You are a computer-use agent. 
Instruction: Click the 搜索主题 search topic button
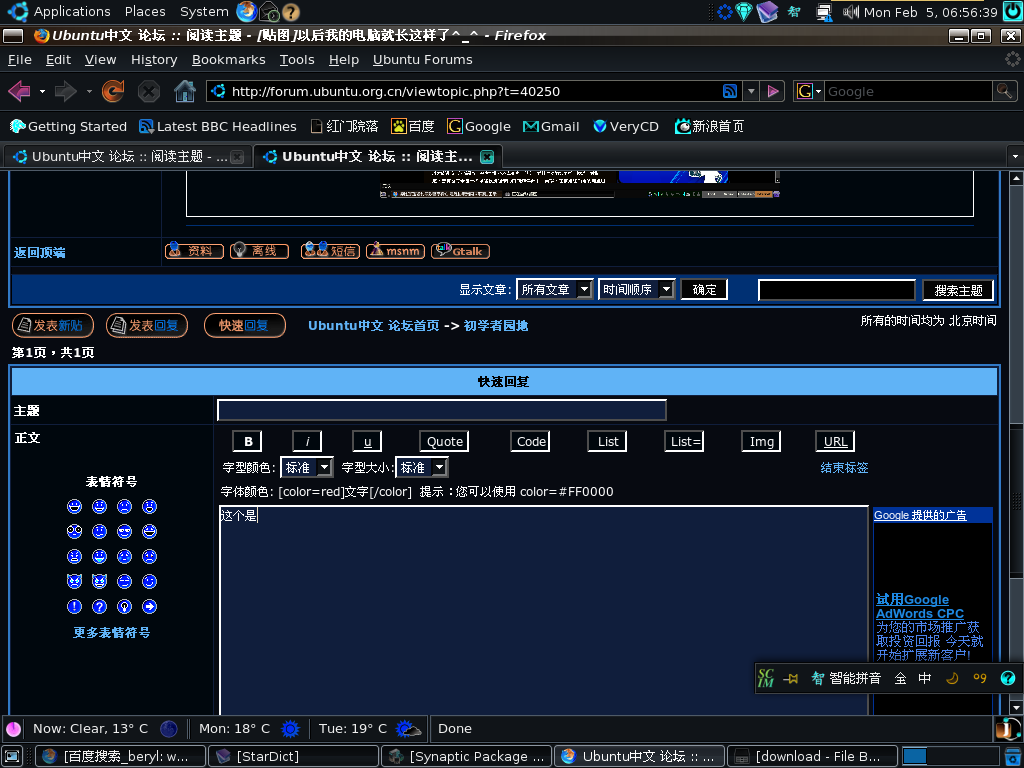pos(958,291)
